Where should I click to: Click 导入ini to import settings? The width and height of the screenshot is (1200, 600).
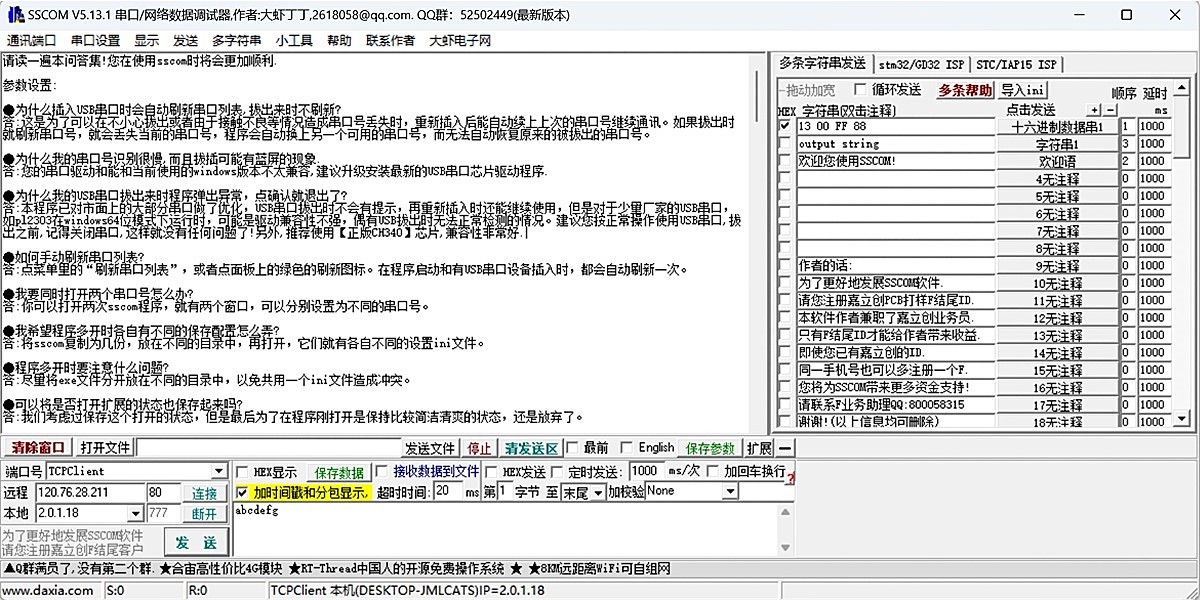(x=1022, y=89)
